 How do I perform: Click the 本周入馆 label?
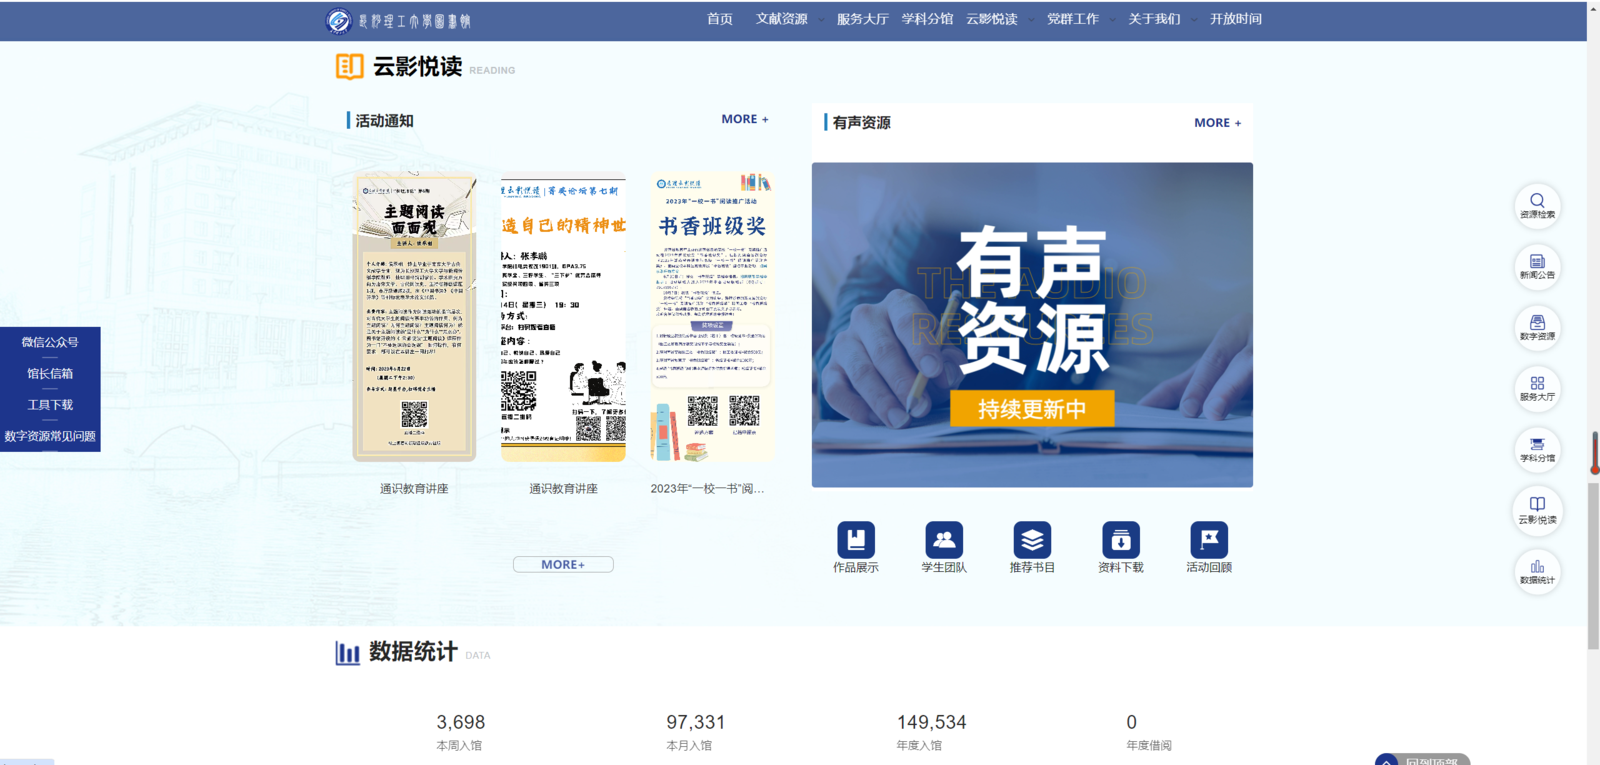click(x=459, y=745)
